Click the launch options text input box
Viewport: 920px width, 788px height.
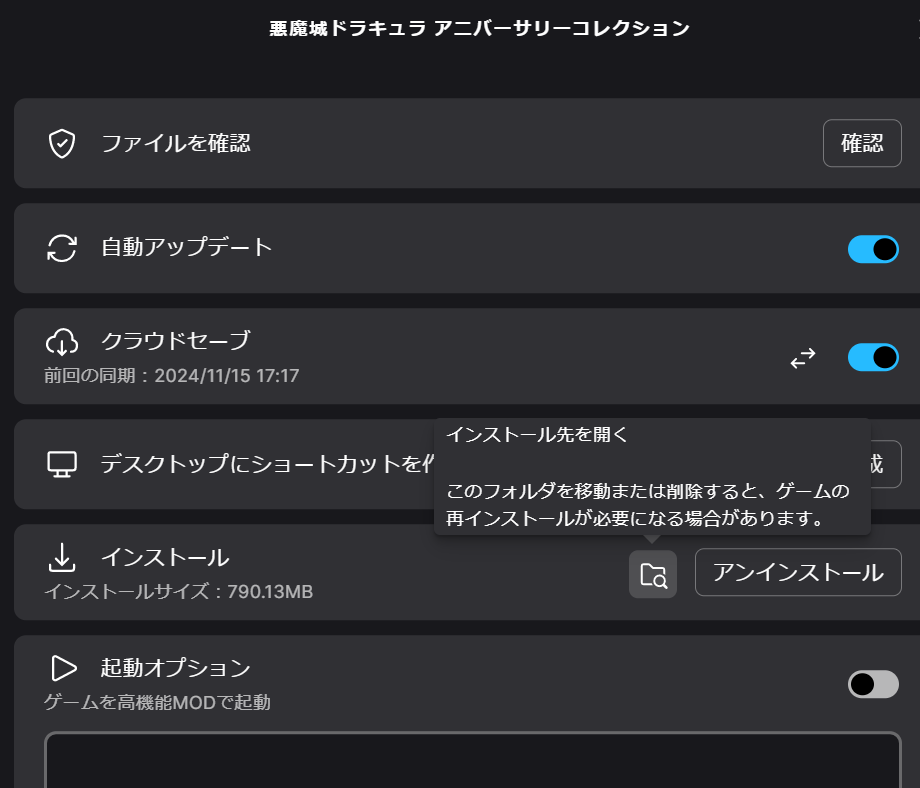473,759
